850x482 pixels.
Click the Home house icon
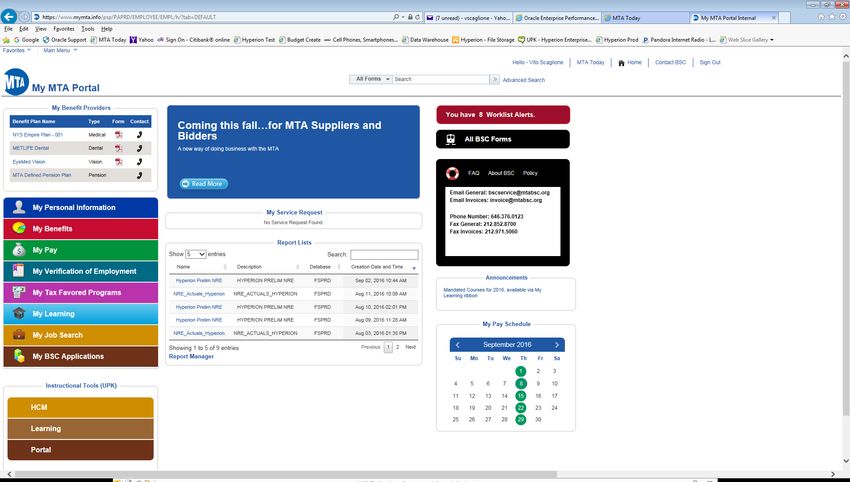pyautogui.click(x=621, y=63)
